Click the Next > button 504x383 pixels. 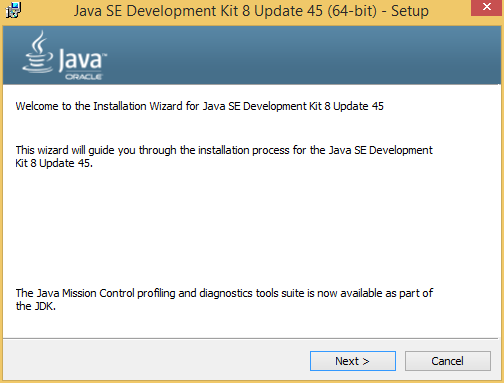pyautogui.click(x=353, y=361)
